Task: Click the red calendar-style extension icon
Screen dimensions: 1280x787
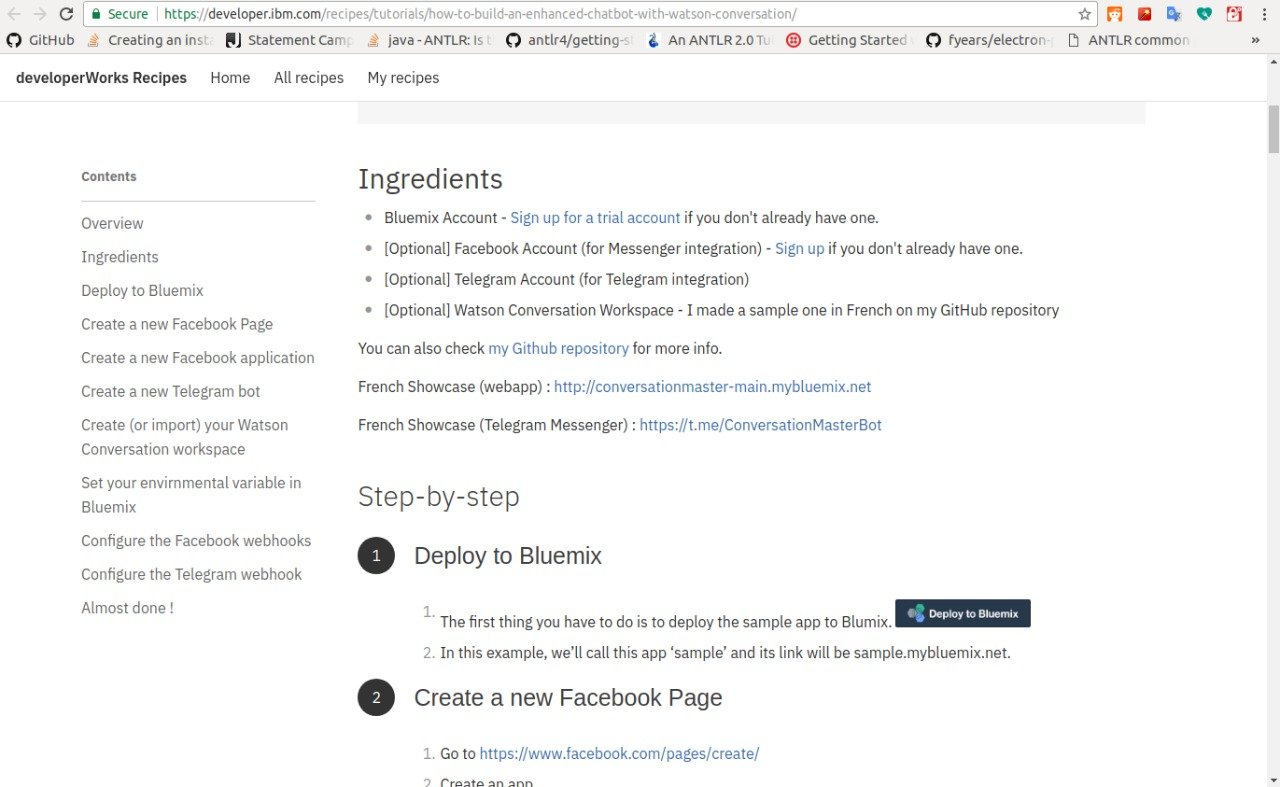Action: point(1234,14)
